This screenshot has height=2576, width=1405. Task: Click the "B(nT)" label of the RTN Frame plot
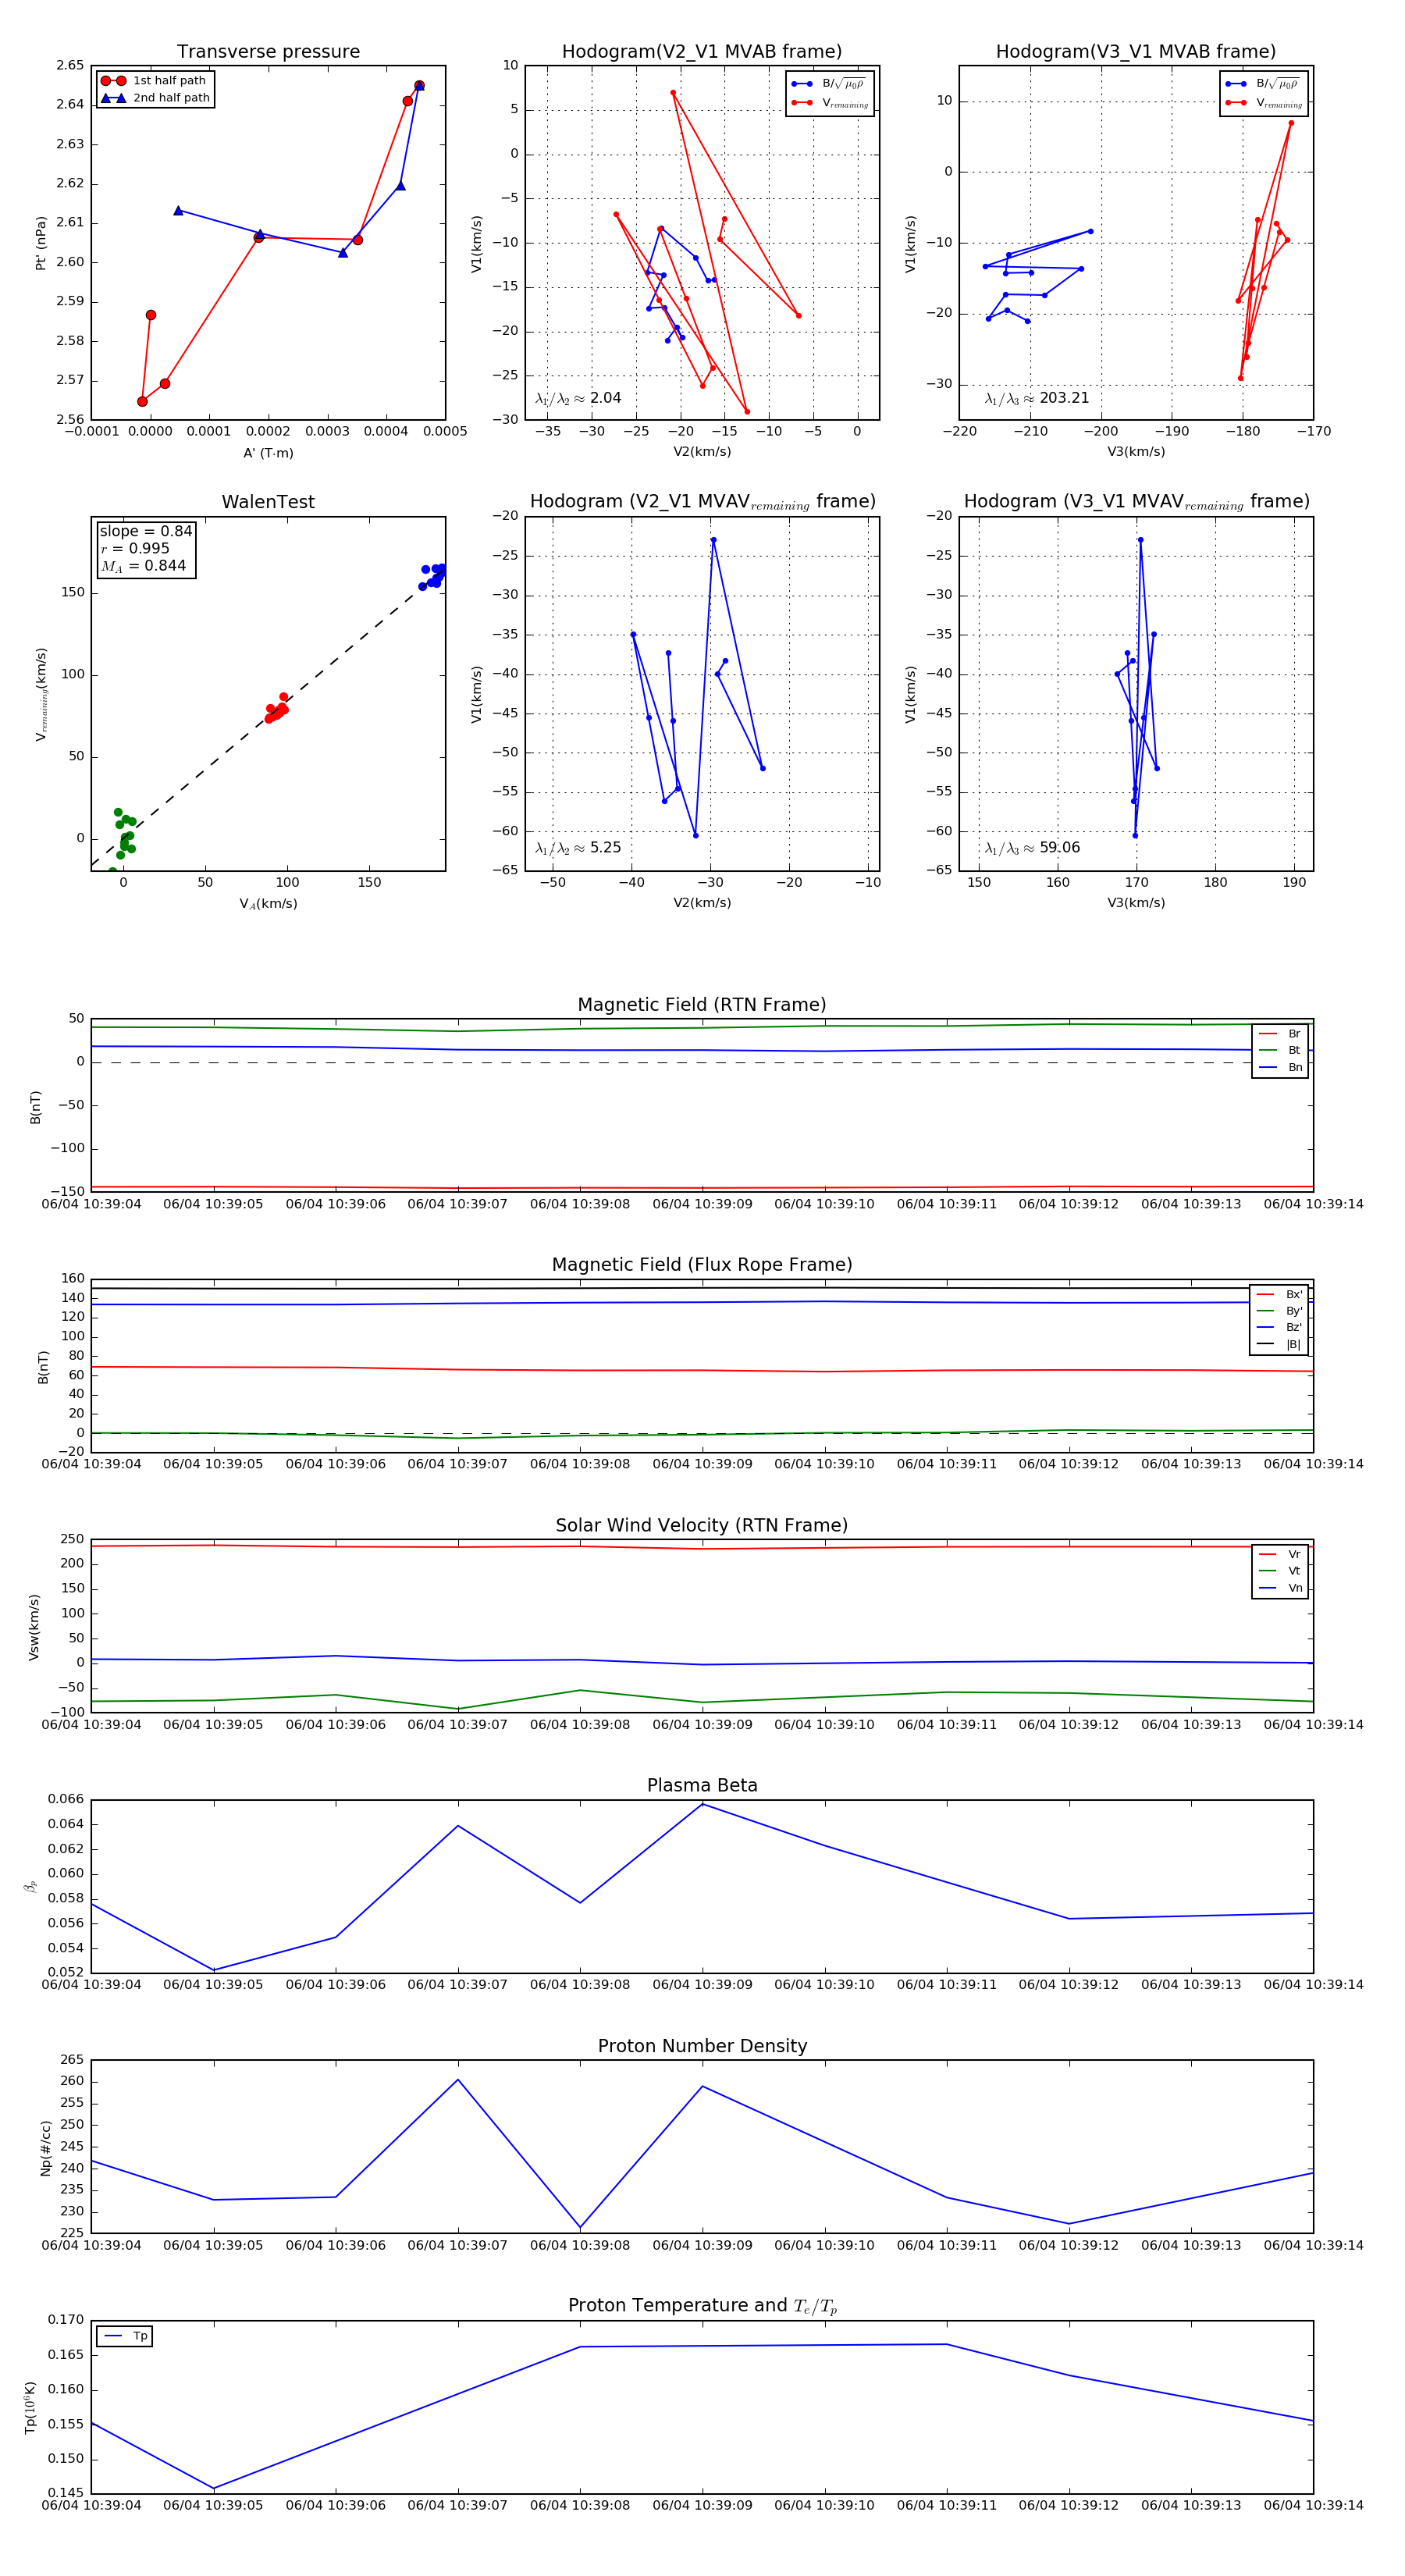click(x=35, y=1107)
